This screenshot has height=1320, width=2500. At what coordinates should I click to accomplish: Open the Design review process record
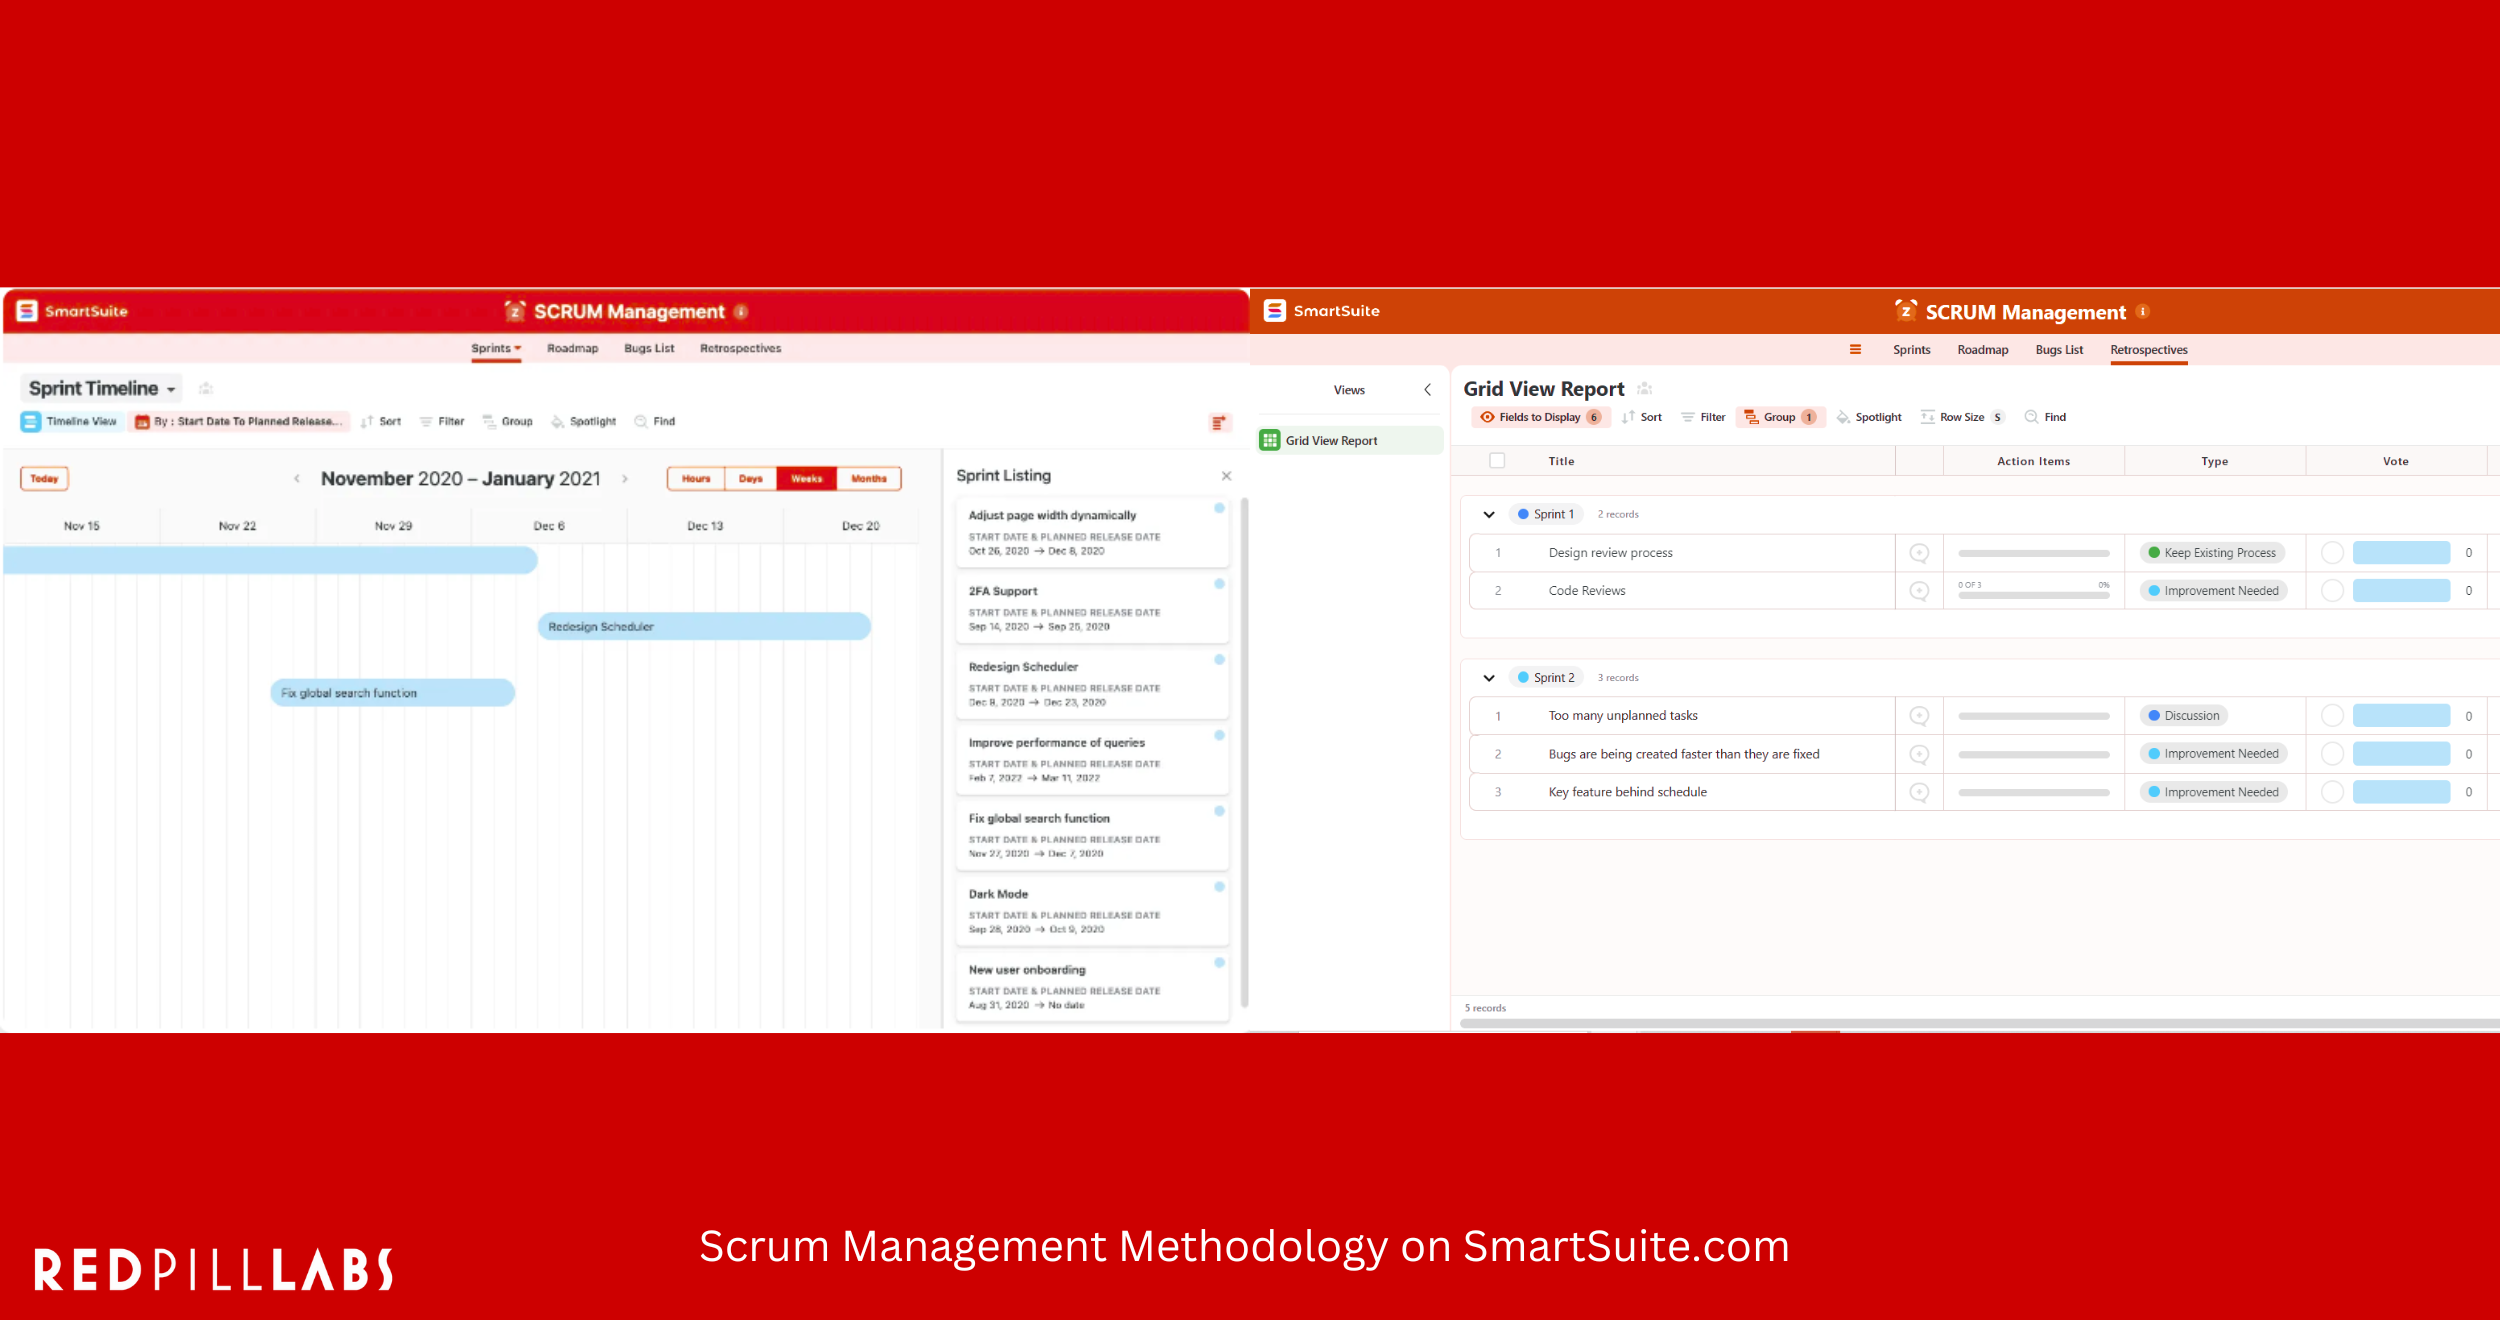(1610, 552)
